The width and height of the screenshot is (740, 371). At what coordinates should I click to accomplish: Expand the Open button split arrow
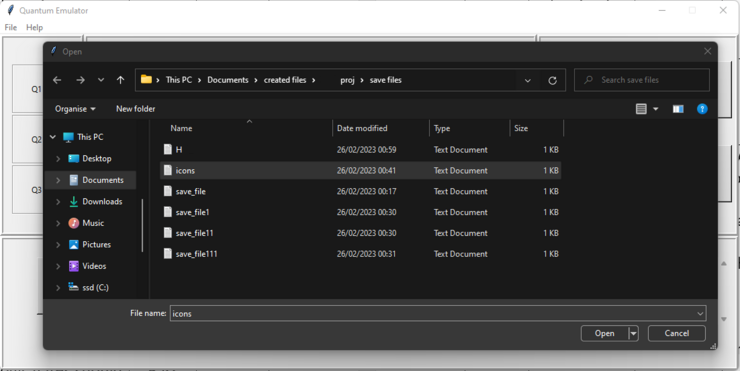(633, 333)
